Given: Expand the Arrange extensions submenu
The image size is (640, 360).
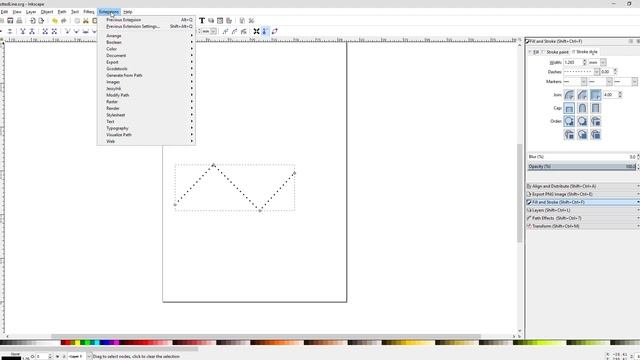Looking at the screenshot, I should [146, 36].
